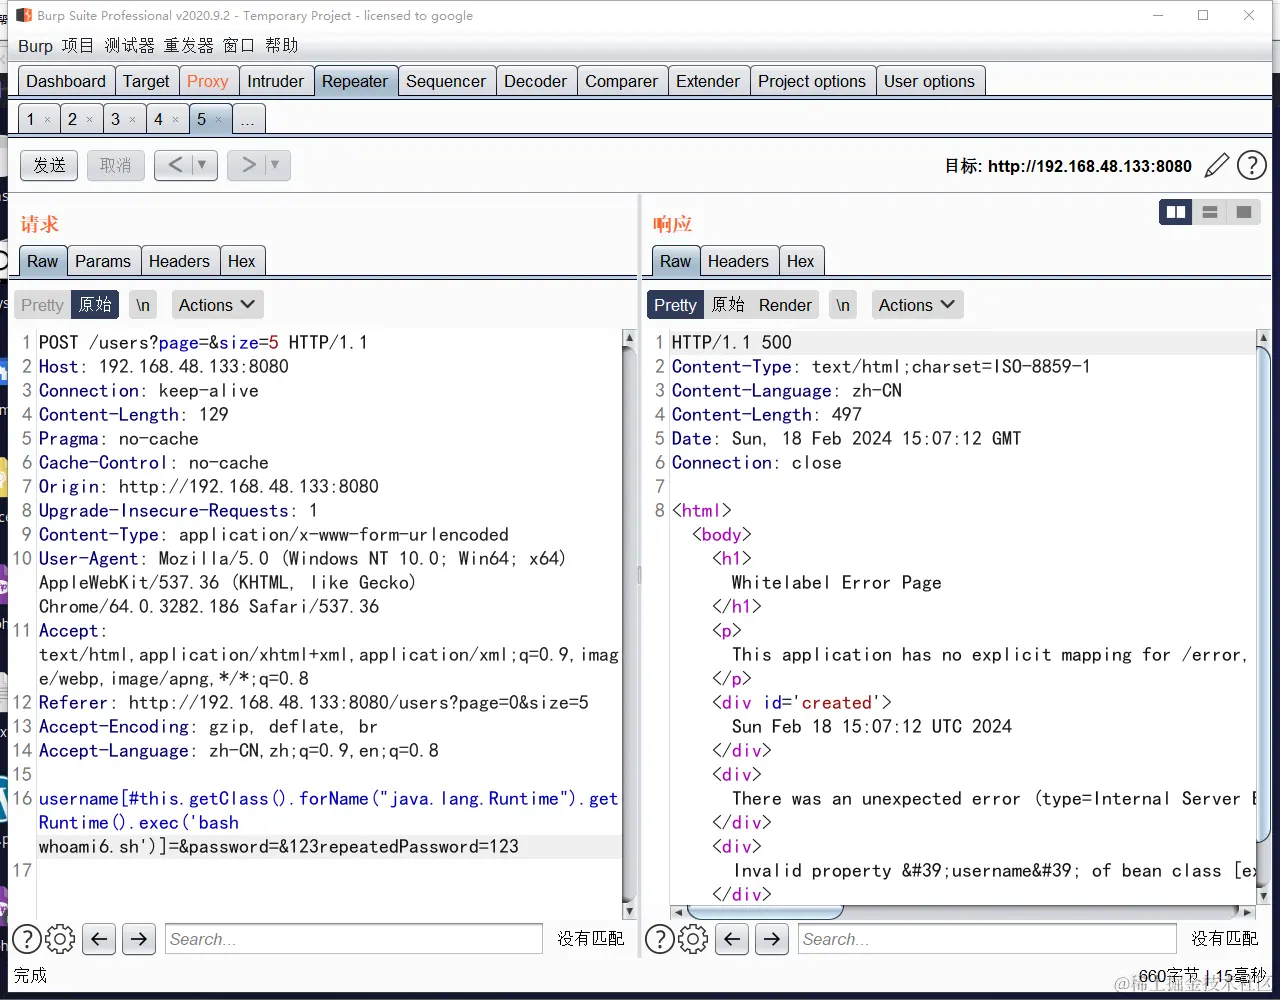Go to previous match in response
The width and height of the screenshot is (1280, 1000).
(732, 938)
